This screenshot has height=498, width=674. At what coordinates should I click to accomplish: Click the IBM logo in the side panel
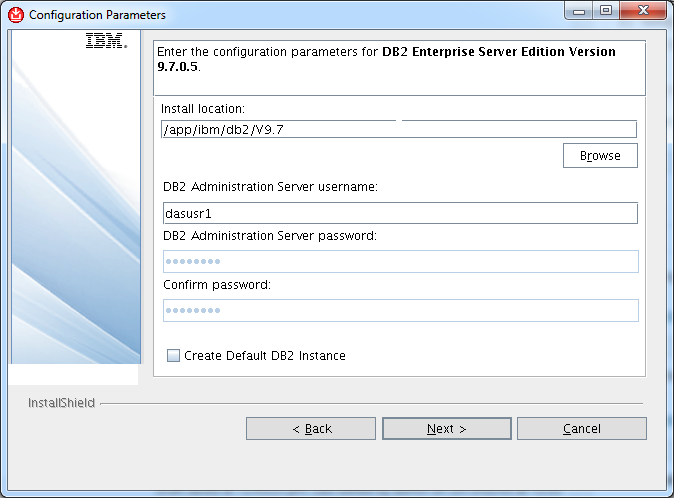pos(107,41)
